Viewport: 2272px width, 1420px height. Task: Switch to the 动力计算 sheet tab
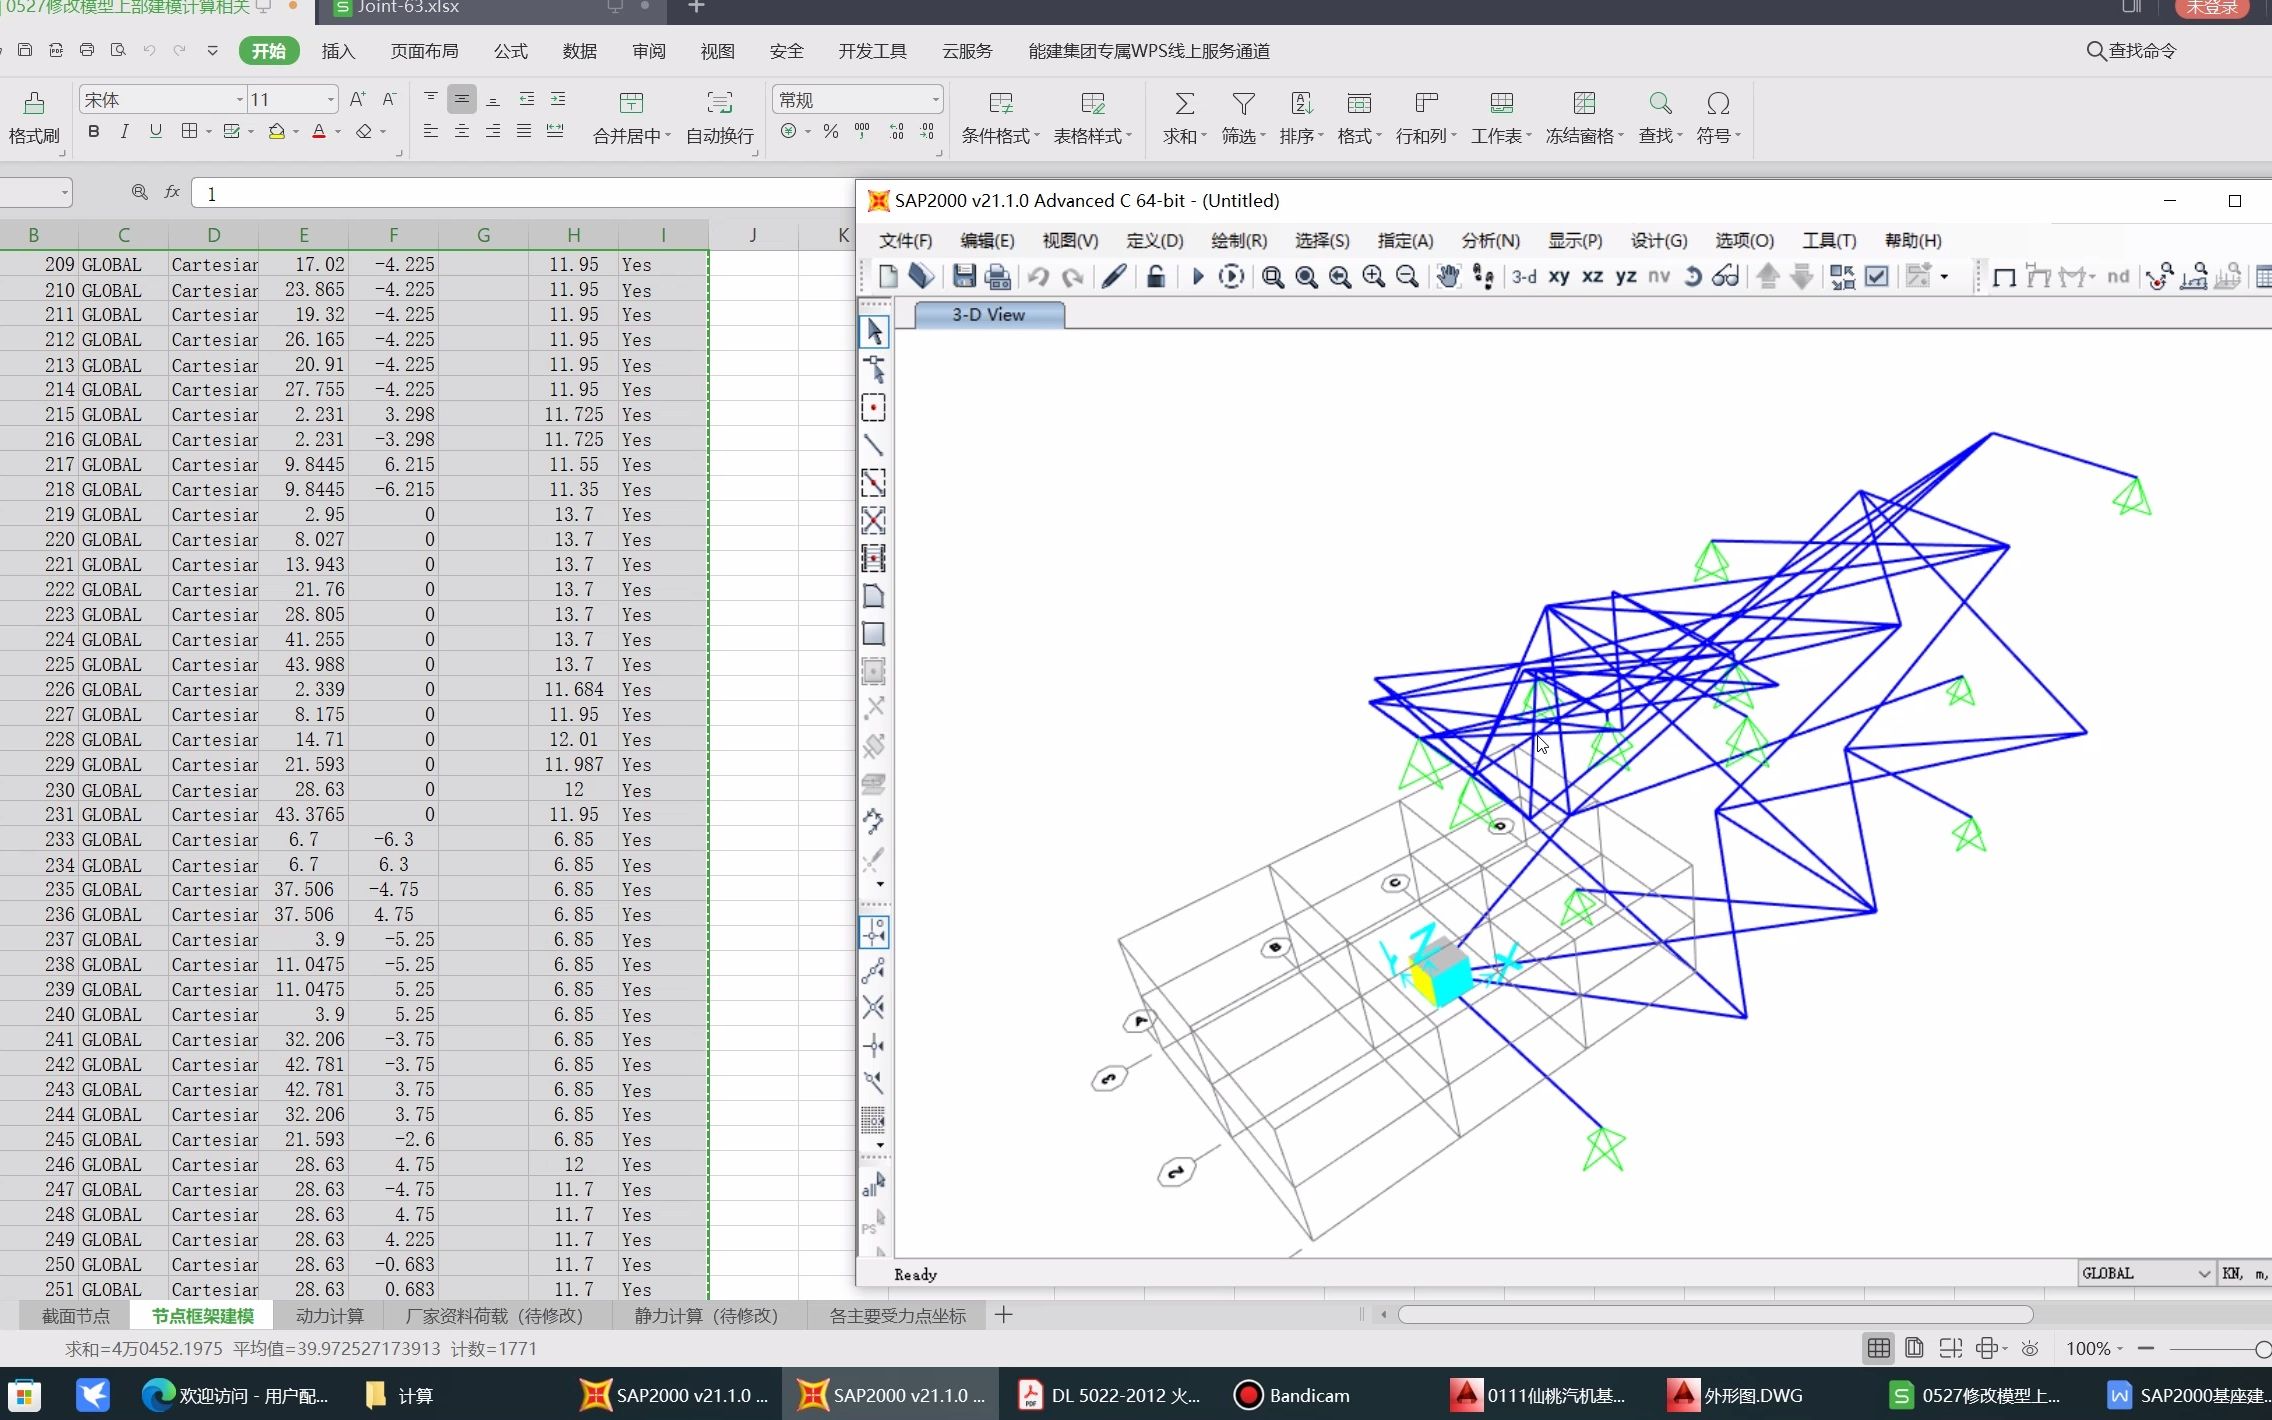tap(329, 1315)
